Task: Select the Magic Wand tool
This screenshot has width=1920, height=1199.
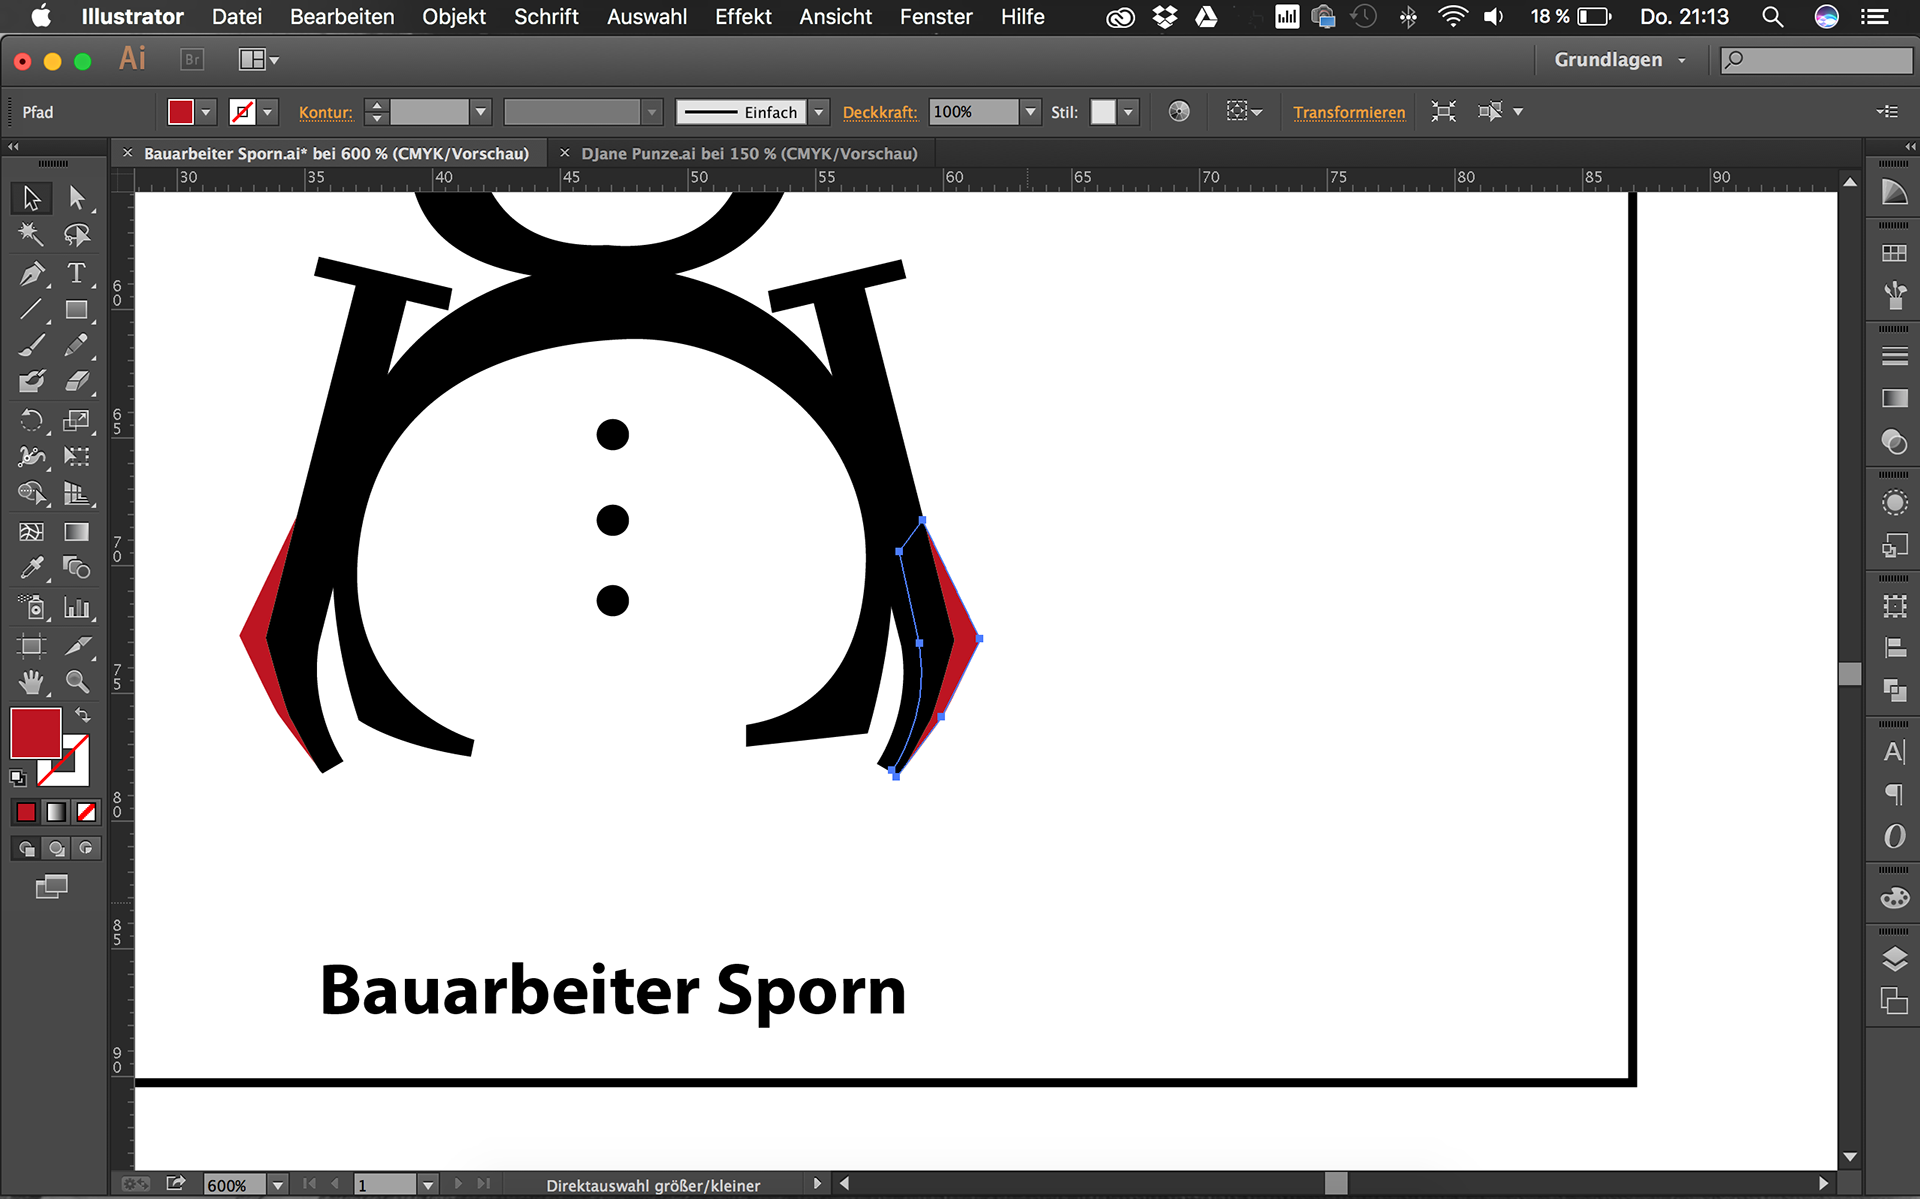Action: [x=31, y=234]
